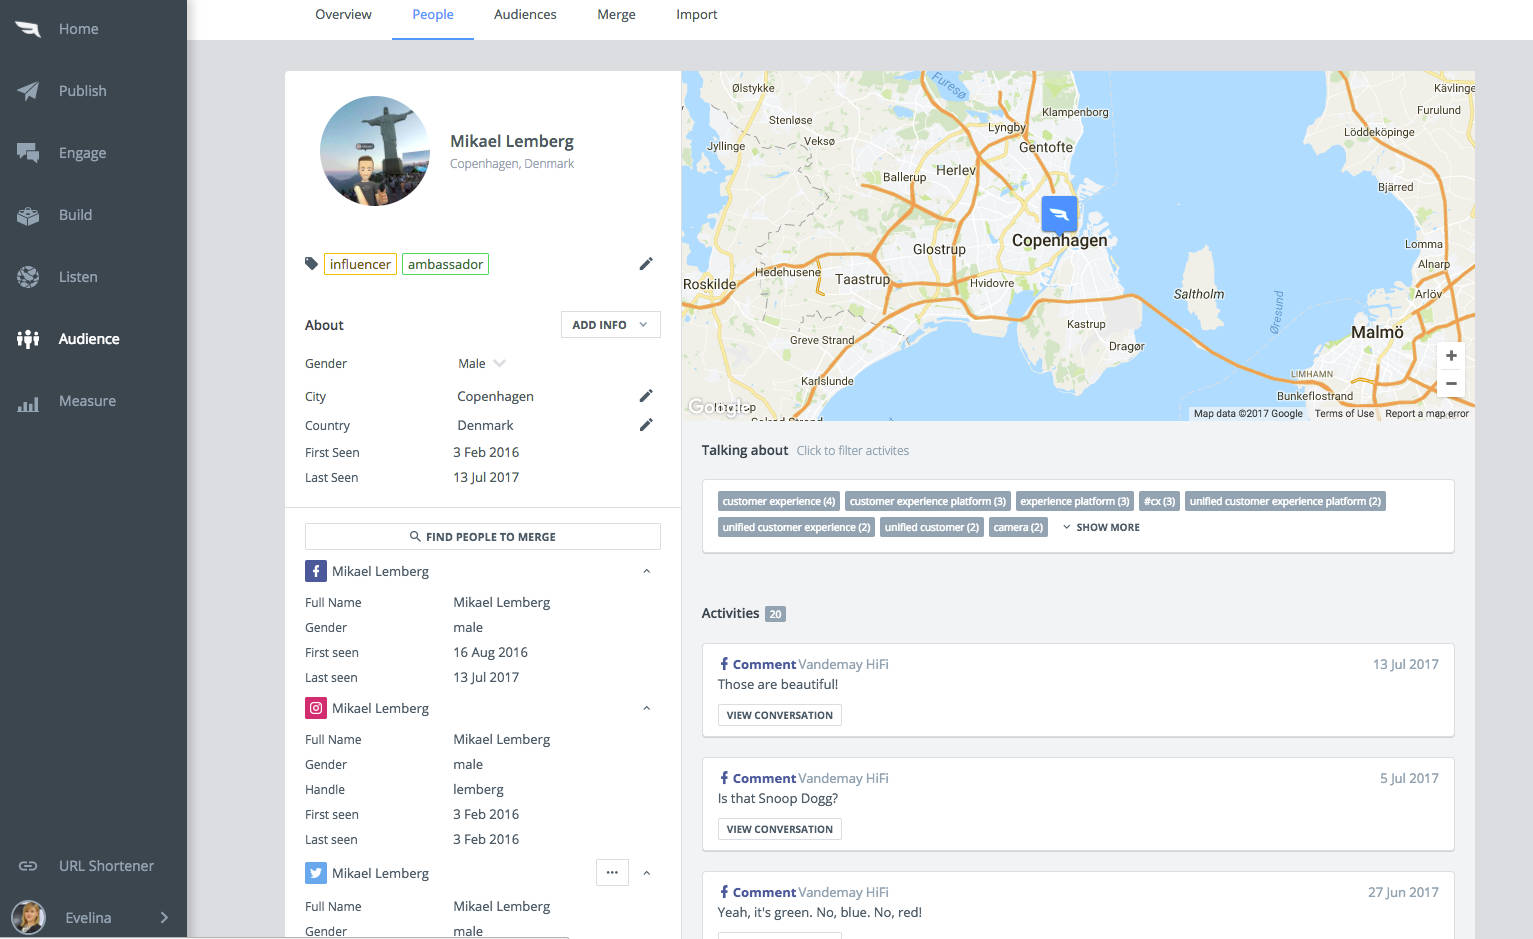This screenshot has width=1533, height=939.
Task: Open the ellipsis menu on the Twitter profile
Action: pyautogui.click(x=612, y=872)
